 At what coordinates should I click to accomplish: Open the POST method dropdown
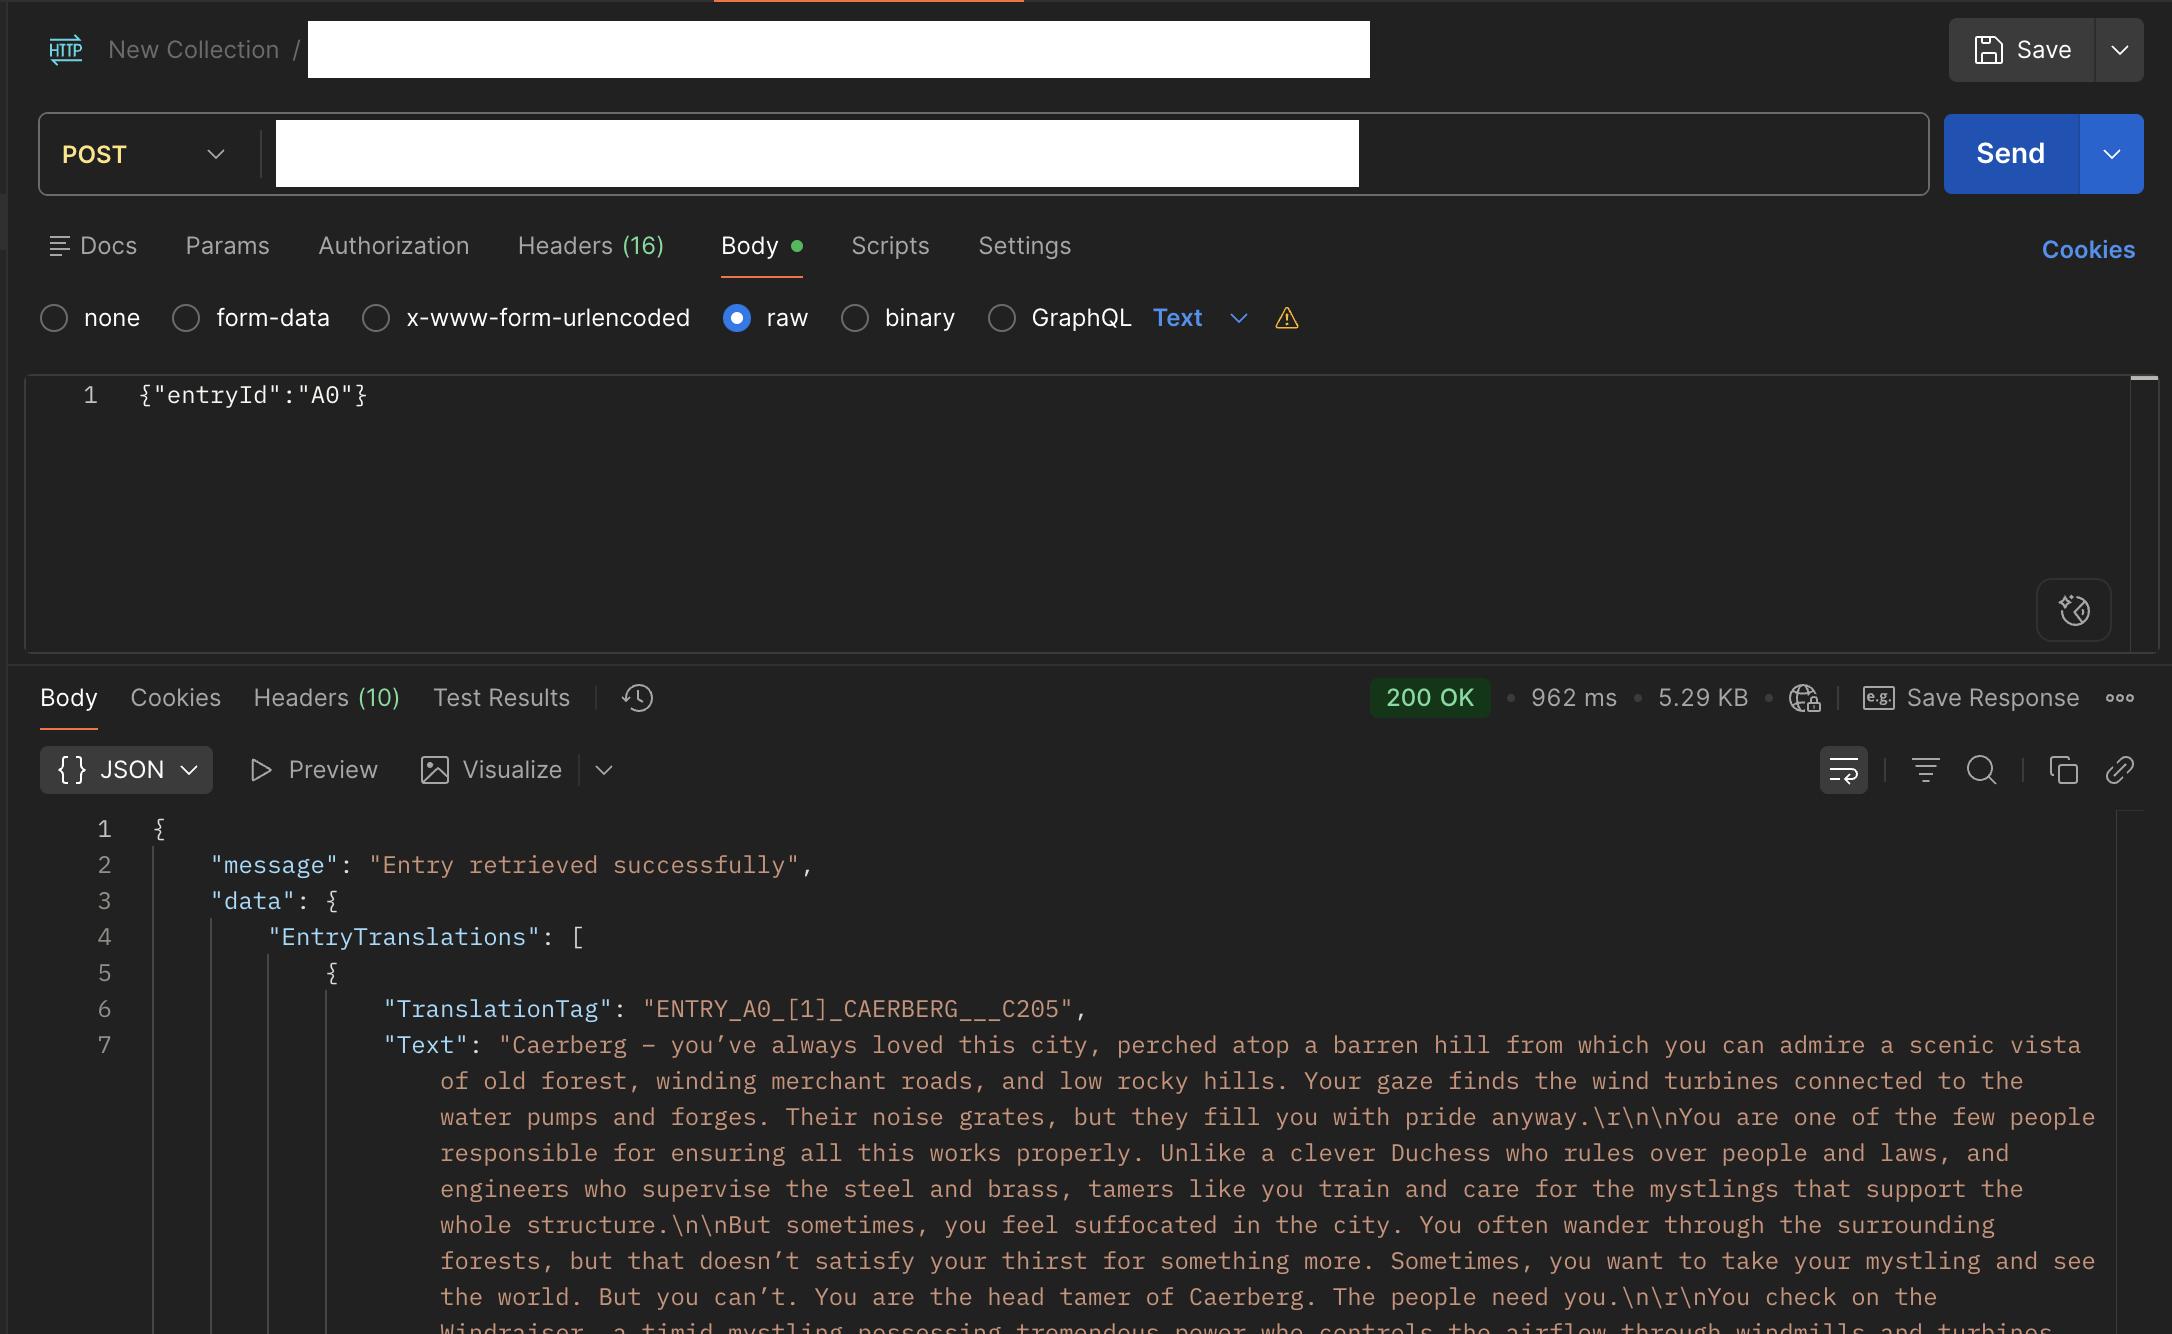pos(145,154)
